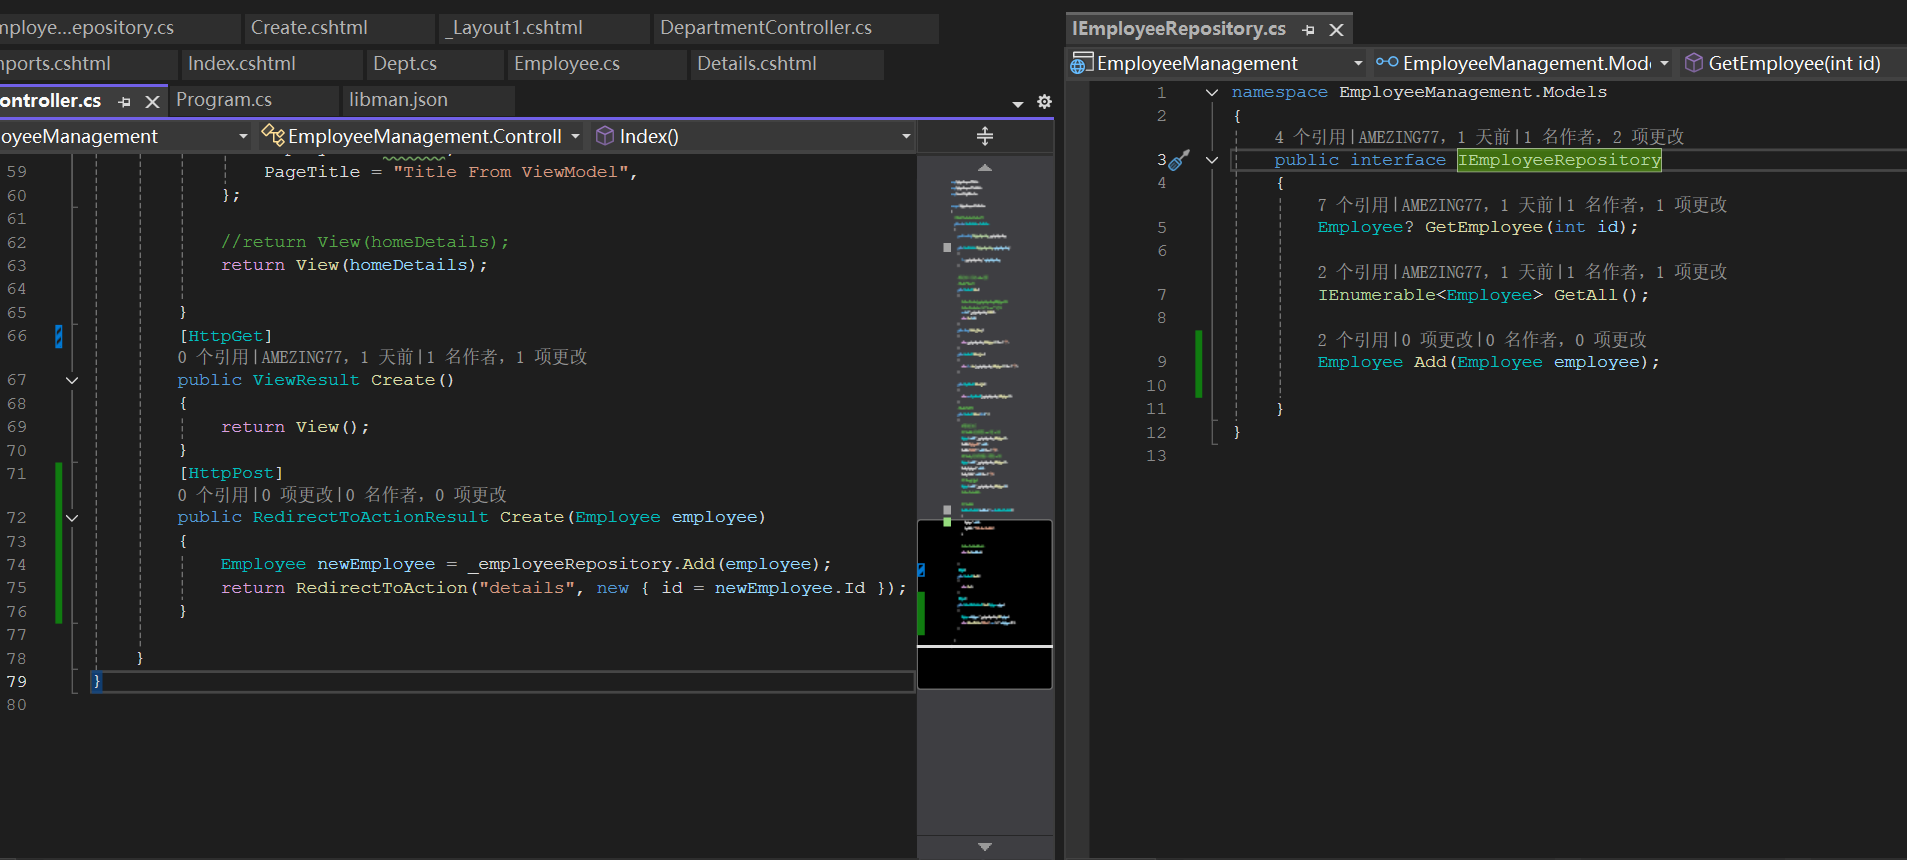Click the EmployeeManagement.Models namespace name

point(1473,92)
